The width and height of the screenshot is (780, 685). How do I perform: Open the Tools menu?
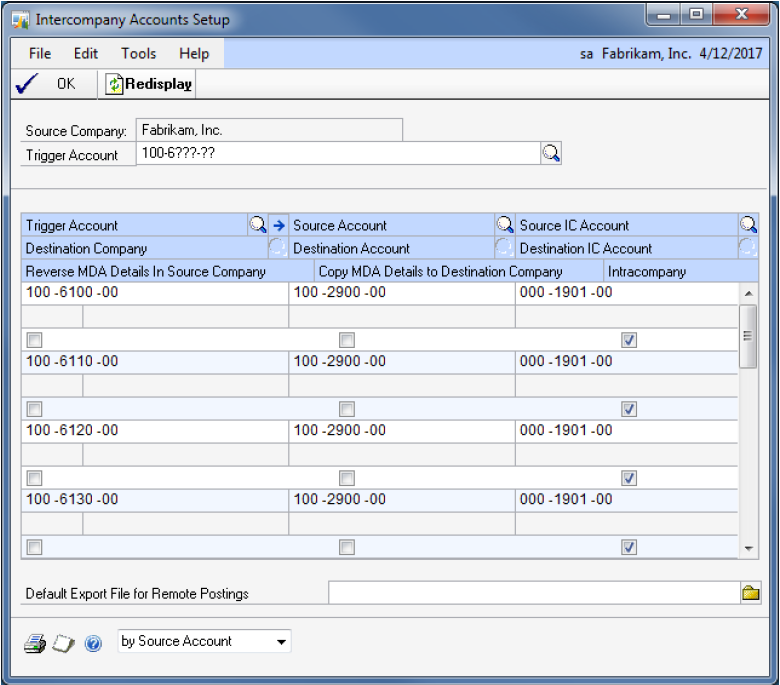(138, 53)
